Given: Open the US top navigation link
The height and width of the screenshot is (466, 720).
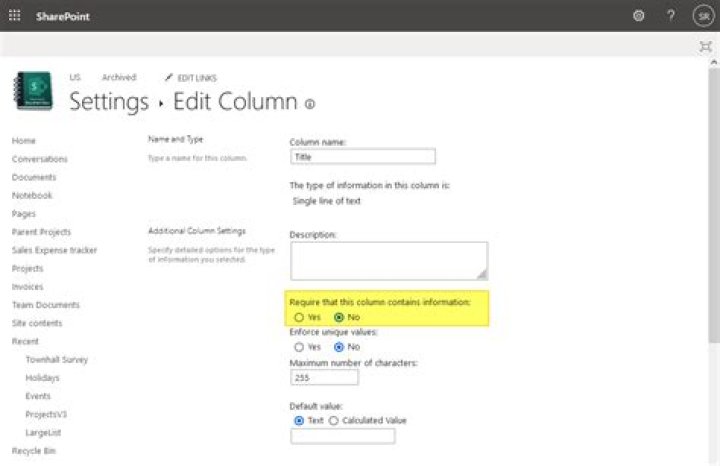Looking at the screenshot, I should [75, 77].
